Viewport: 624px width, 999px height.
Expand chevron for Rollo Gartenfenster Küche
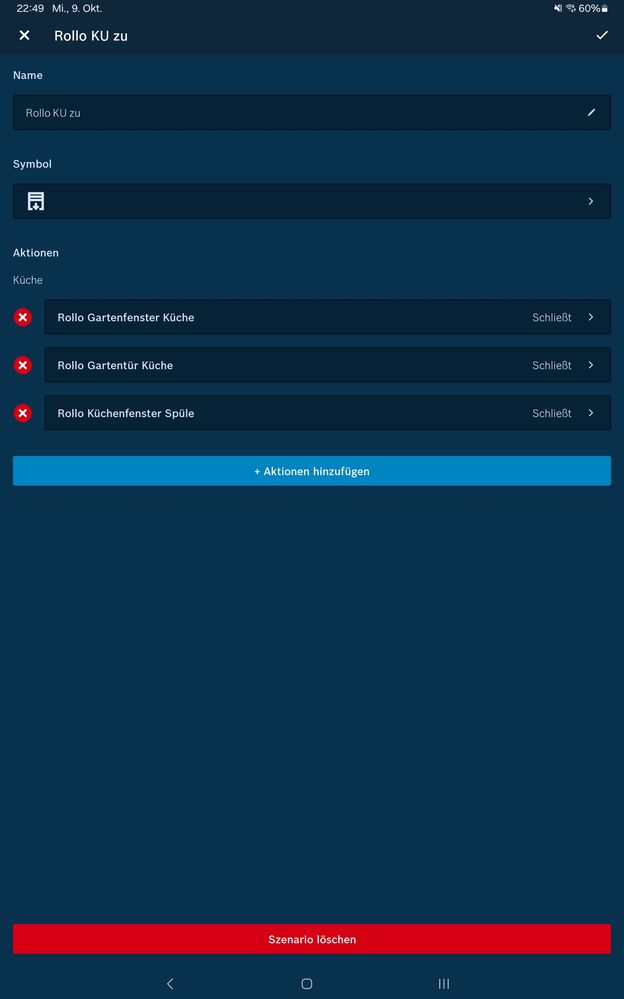591,317
